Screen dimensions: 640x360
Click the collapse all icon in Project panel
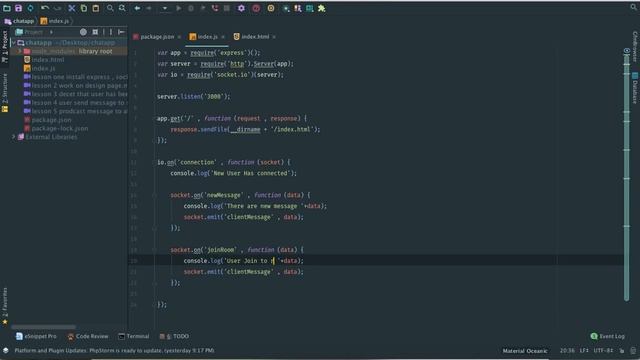[95, 32]
